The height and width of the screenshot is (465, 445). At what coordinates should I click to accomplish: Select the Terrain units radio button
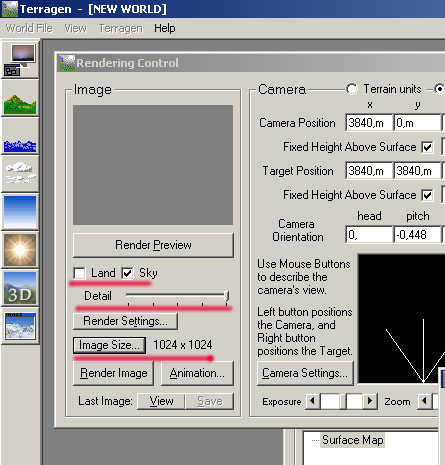pyautogui.click(x=352, y=89)
